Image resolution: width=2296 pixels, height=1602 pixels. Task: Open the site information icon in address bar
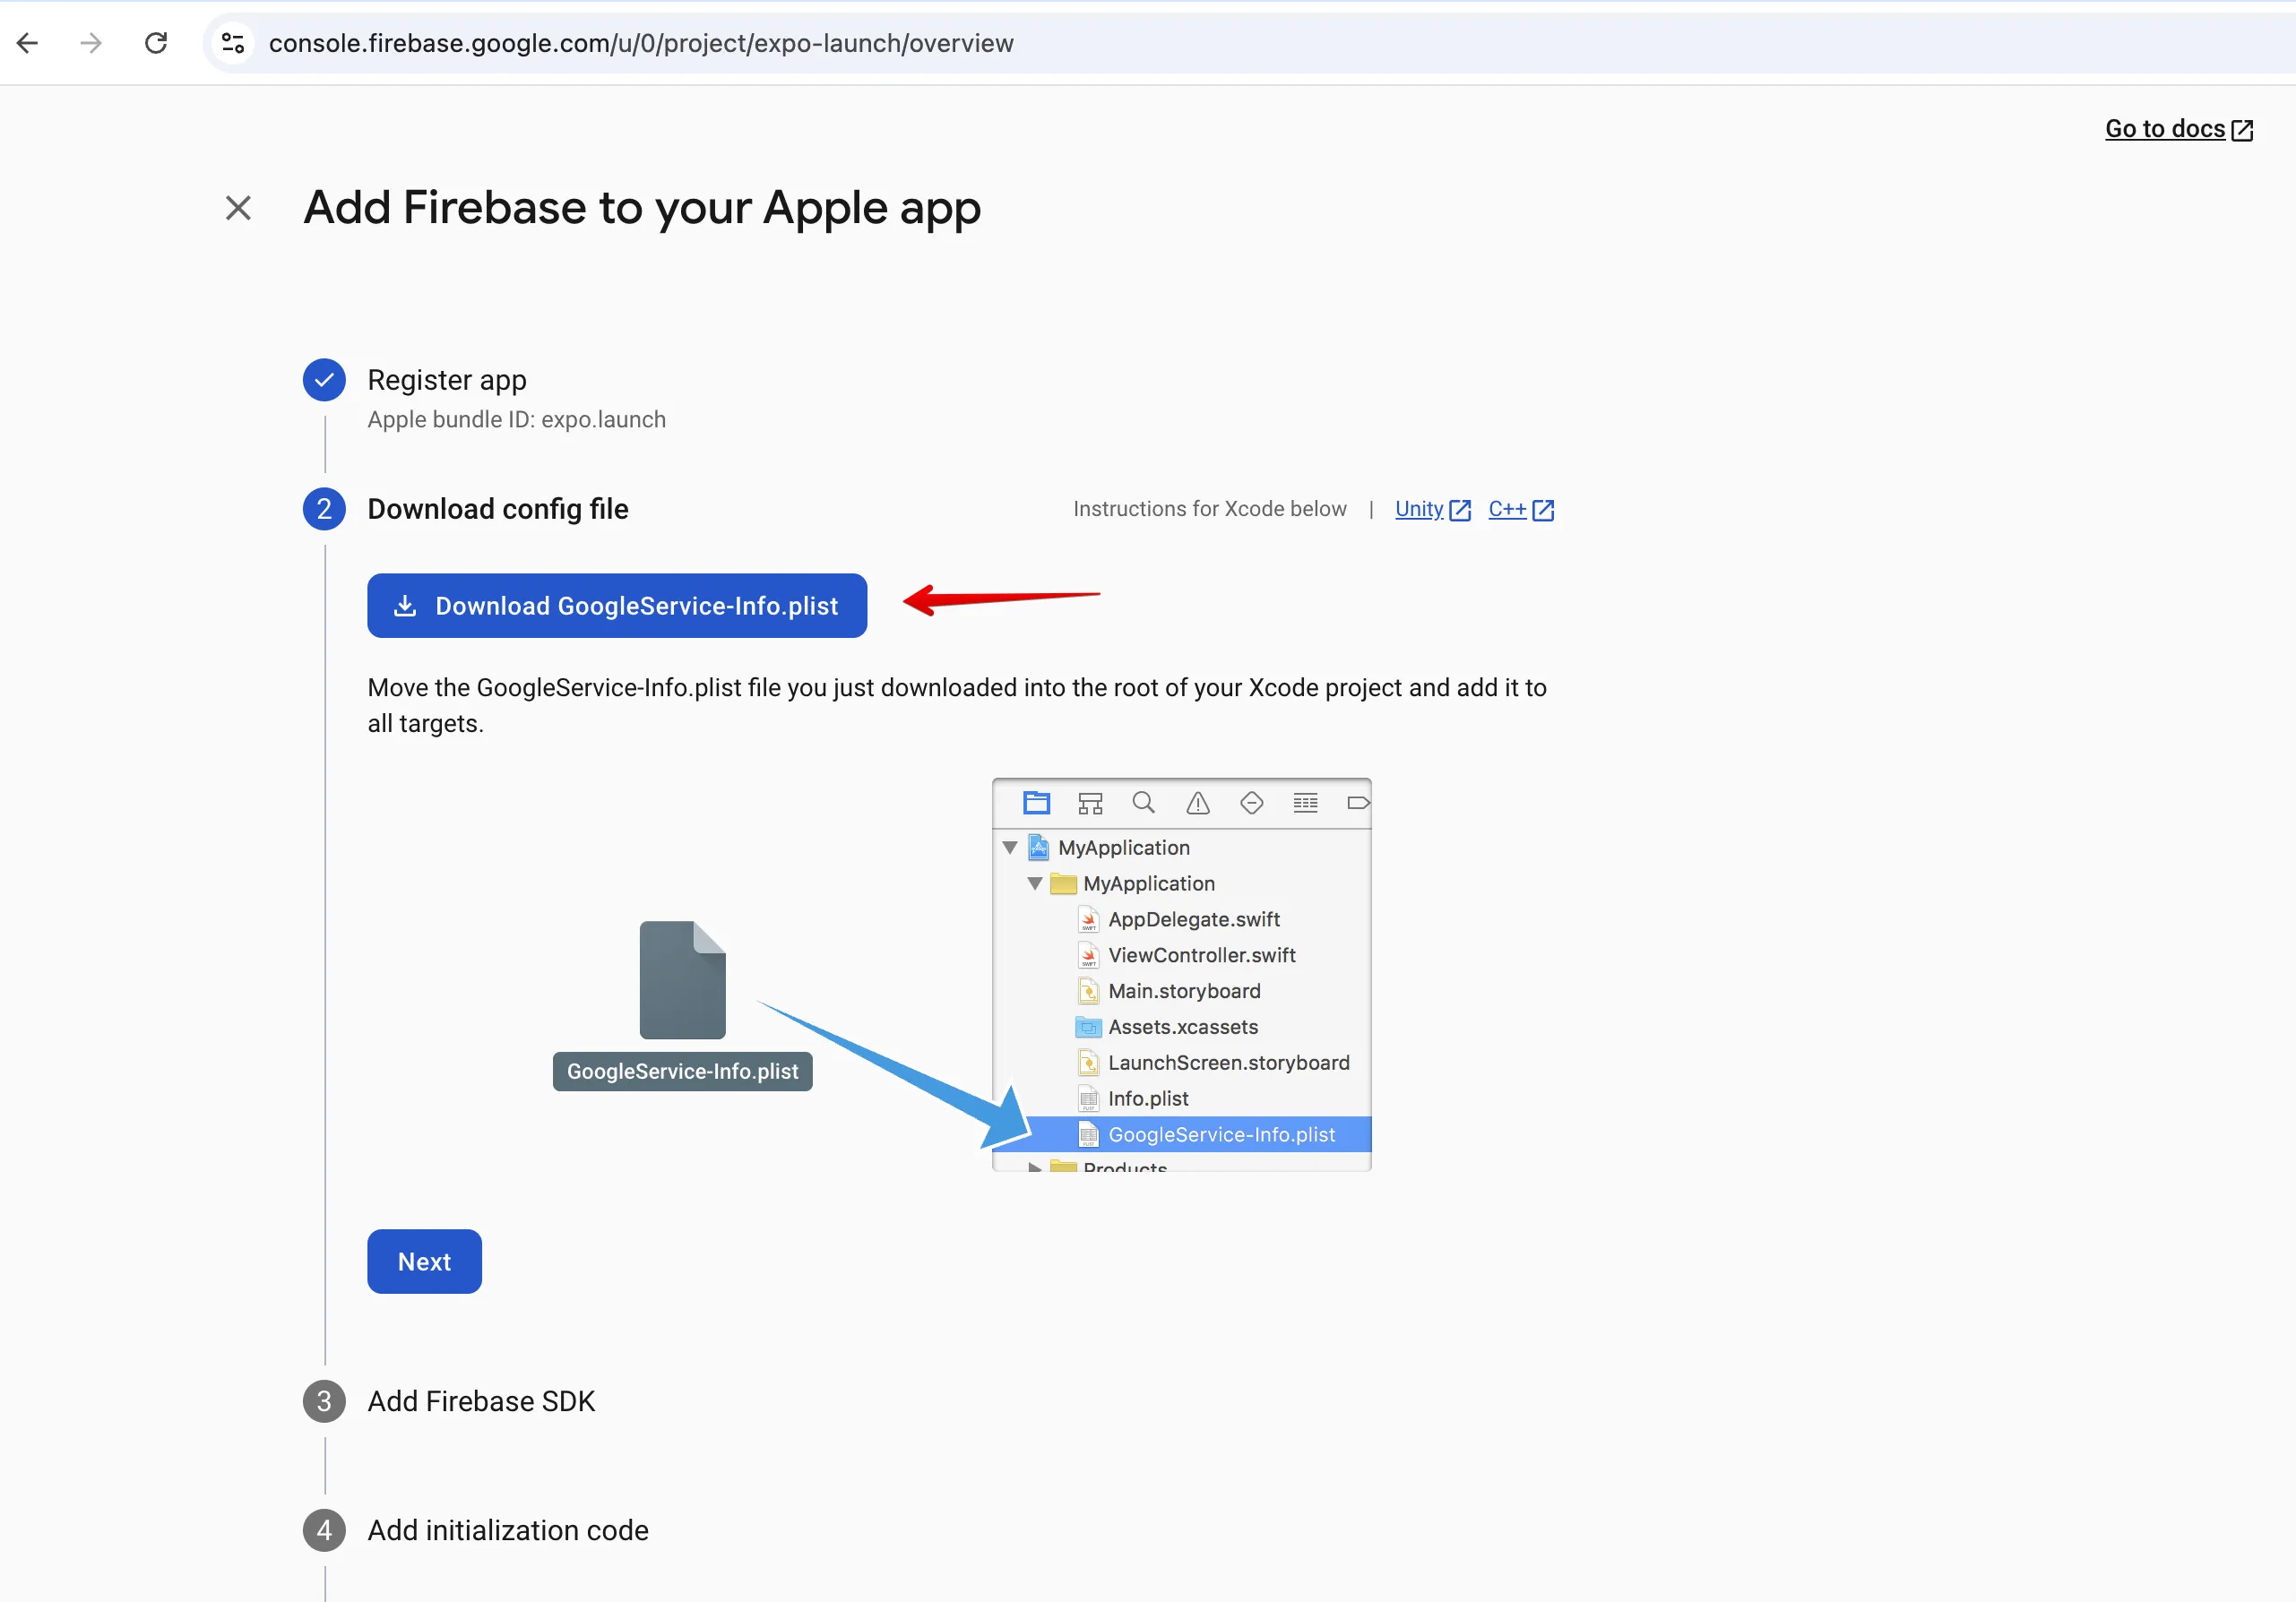233,43
